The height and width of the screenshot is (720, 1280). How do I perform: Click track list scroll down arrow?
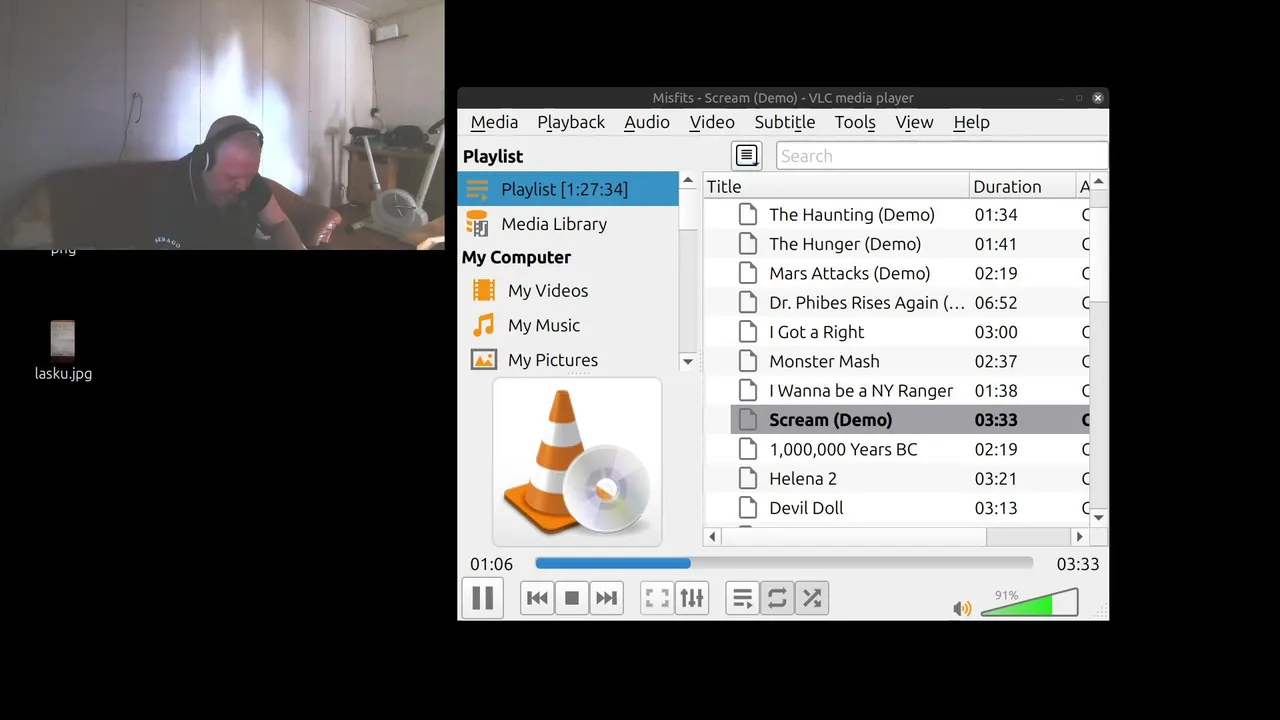tap(1099, 517)
